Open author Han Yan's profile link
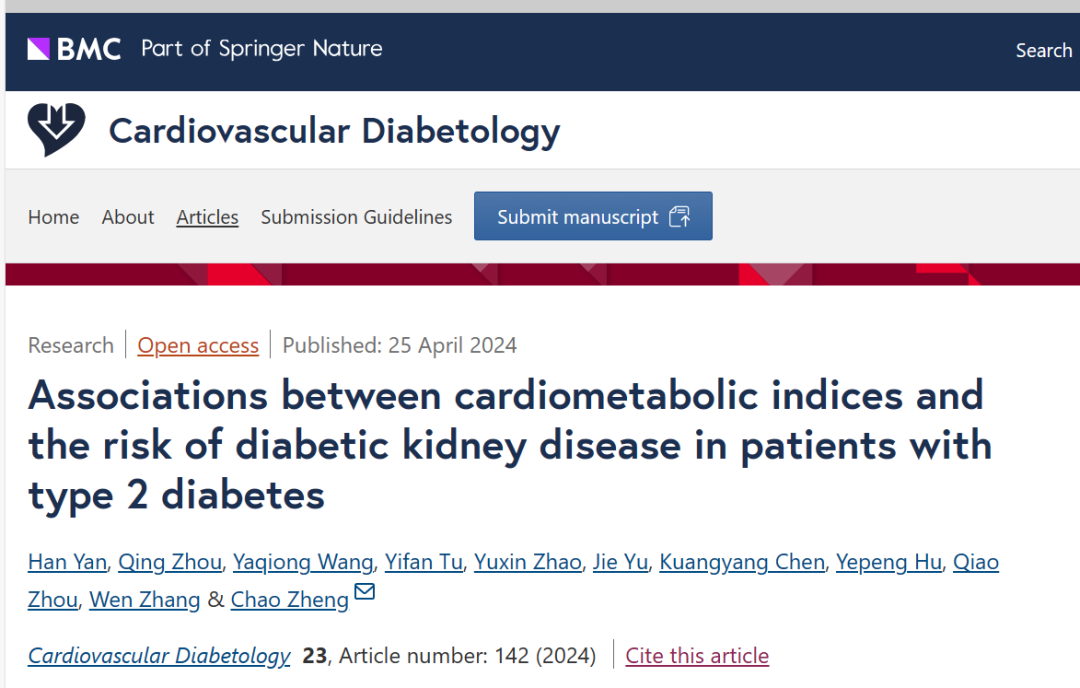The image size is (1080, 688). pos(68,562)
